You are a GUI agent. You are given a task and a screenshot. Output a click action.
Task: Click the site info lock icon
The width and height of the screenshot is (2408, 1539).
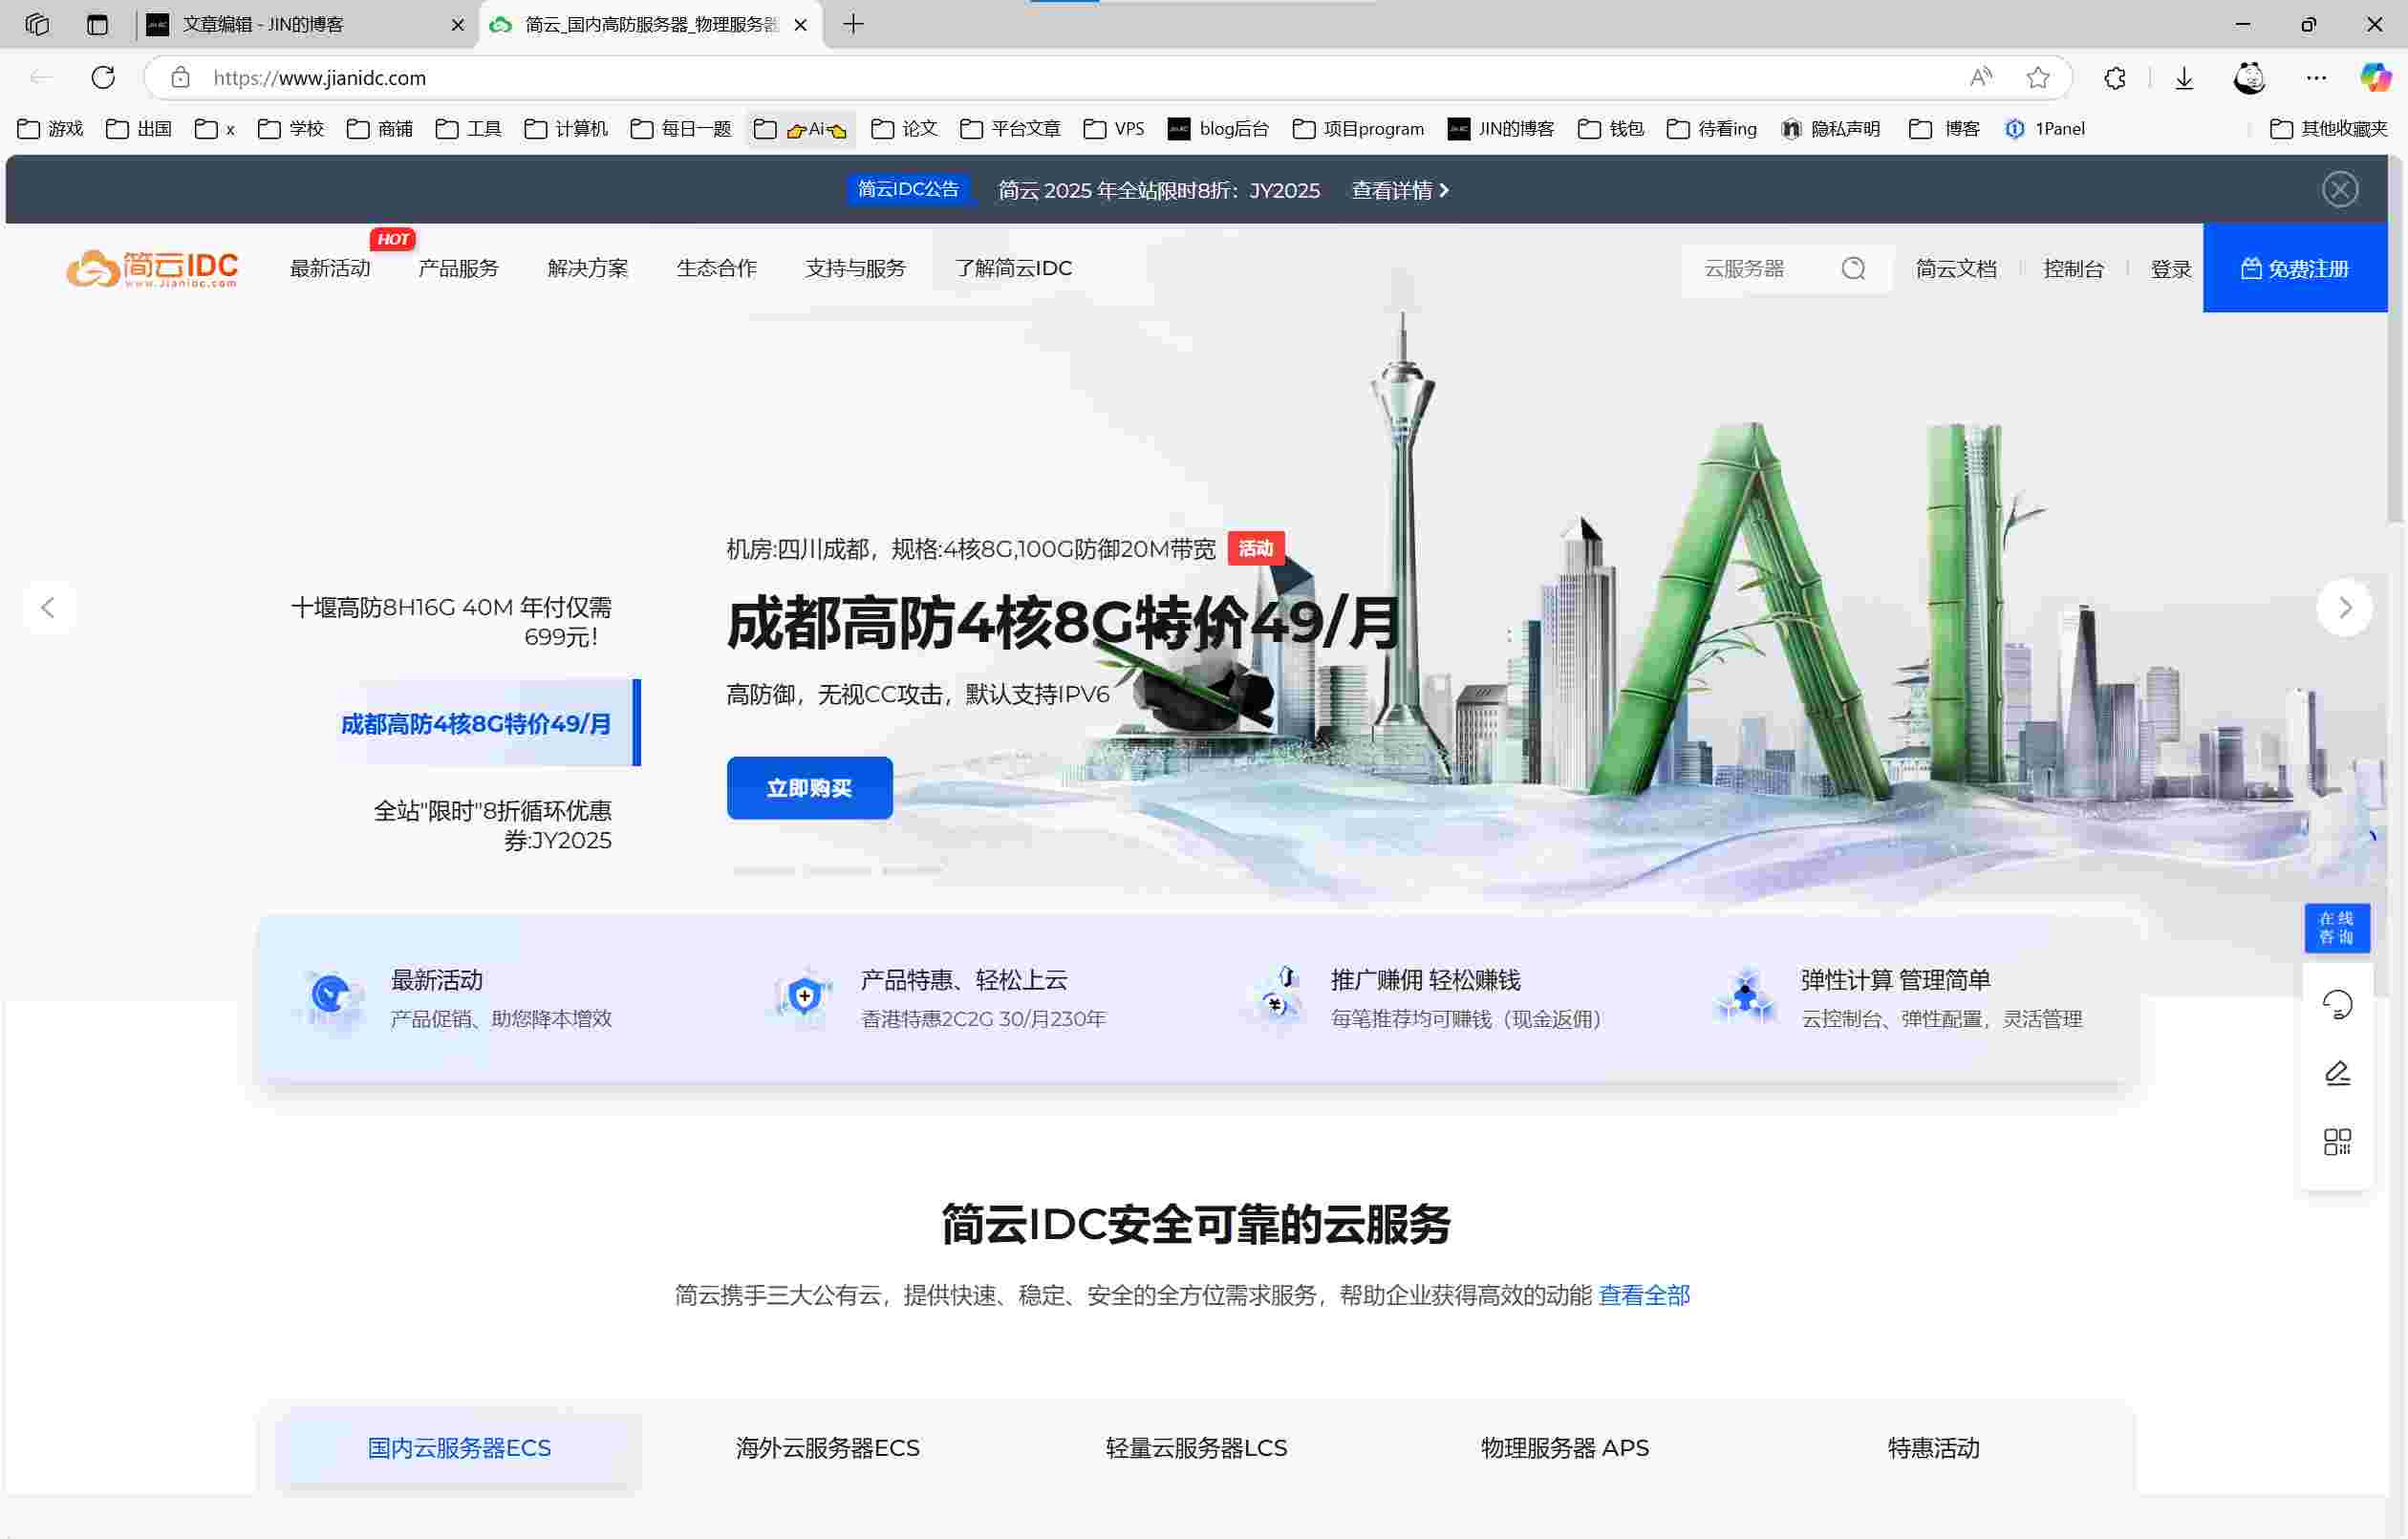tap(180, 77)
